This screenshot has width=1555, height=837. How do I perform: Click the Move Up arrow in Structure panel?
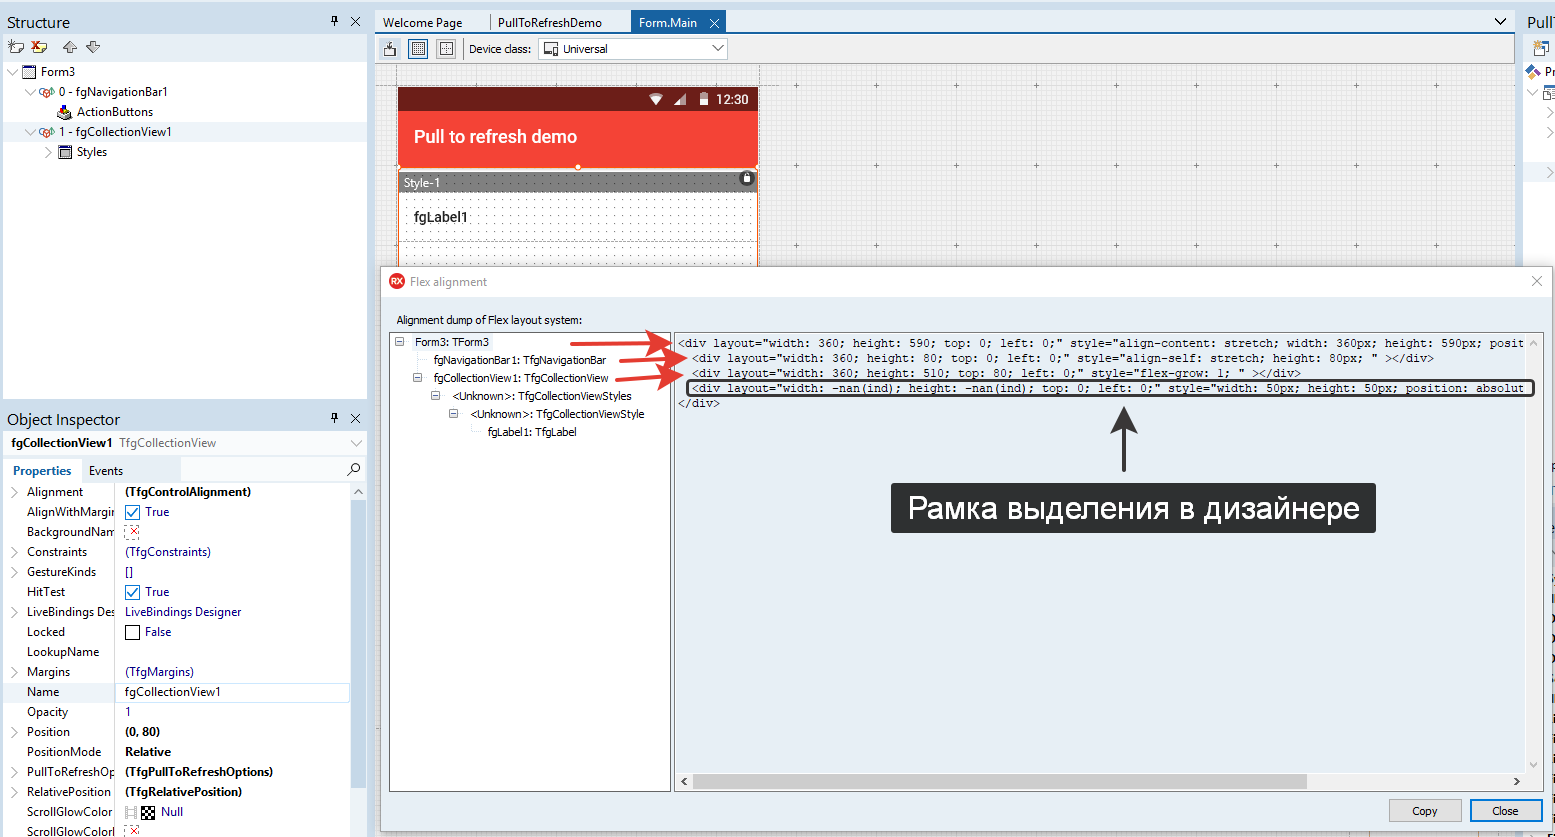69,47
